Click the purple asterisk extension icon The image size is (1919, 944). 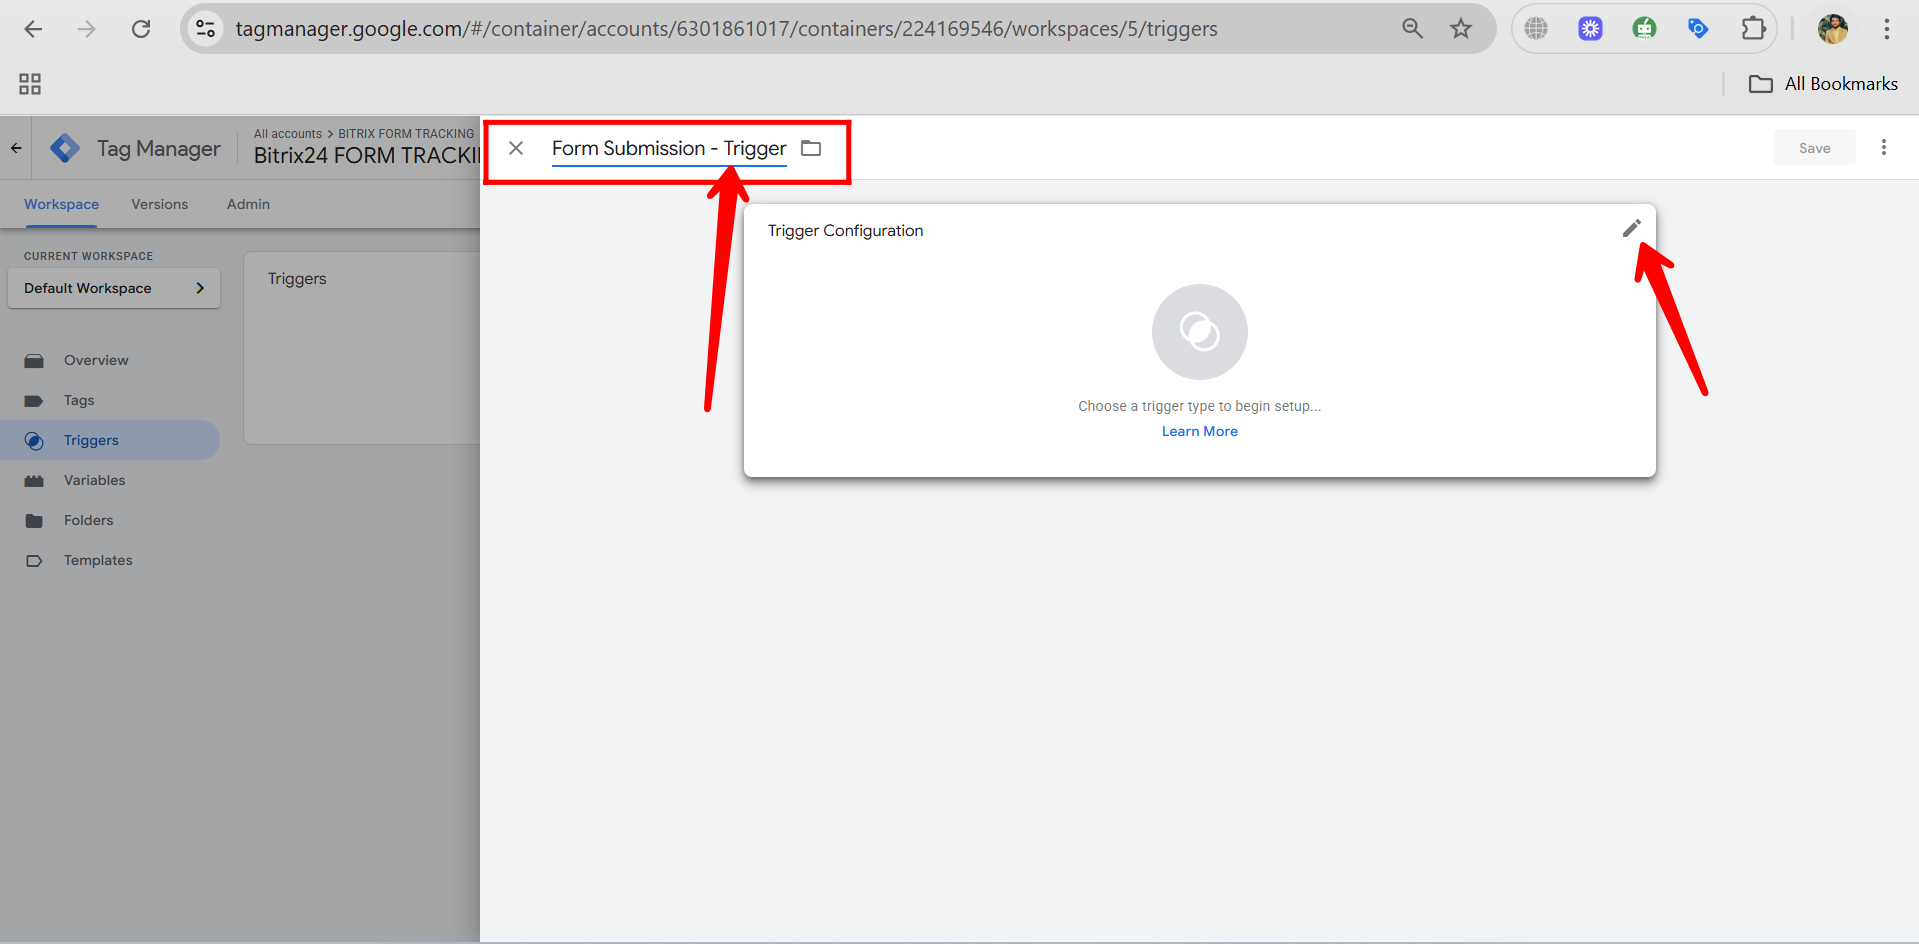pyautogui.click(x=1590, y=29)
